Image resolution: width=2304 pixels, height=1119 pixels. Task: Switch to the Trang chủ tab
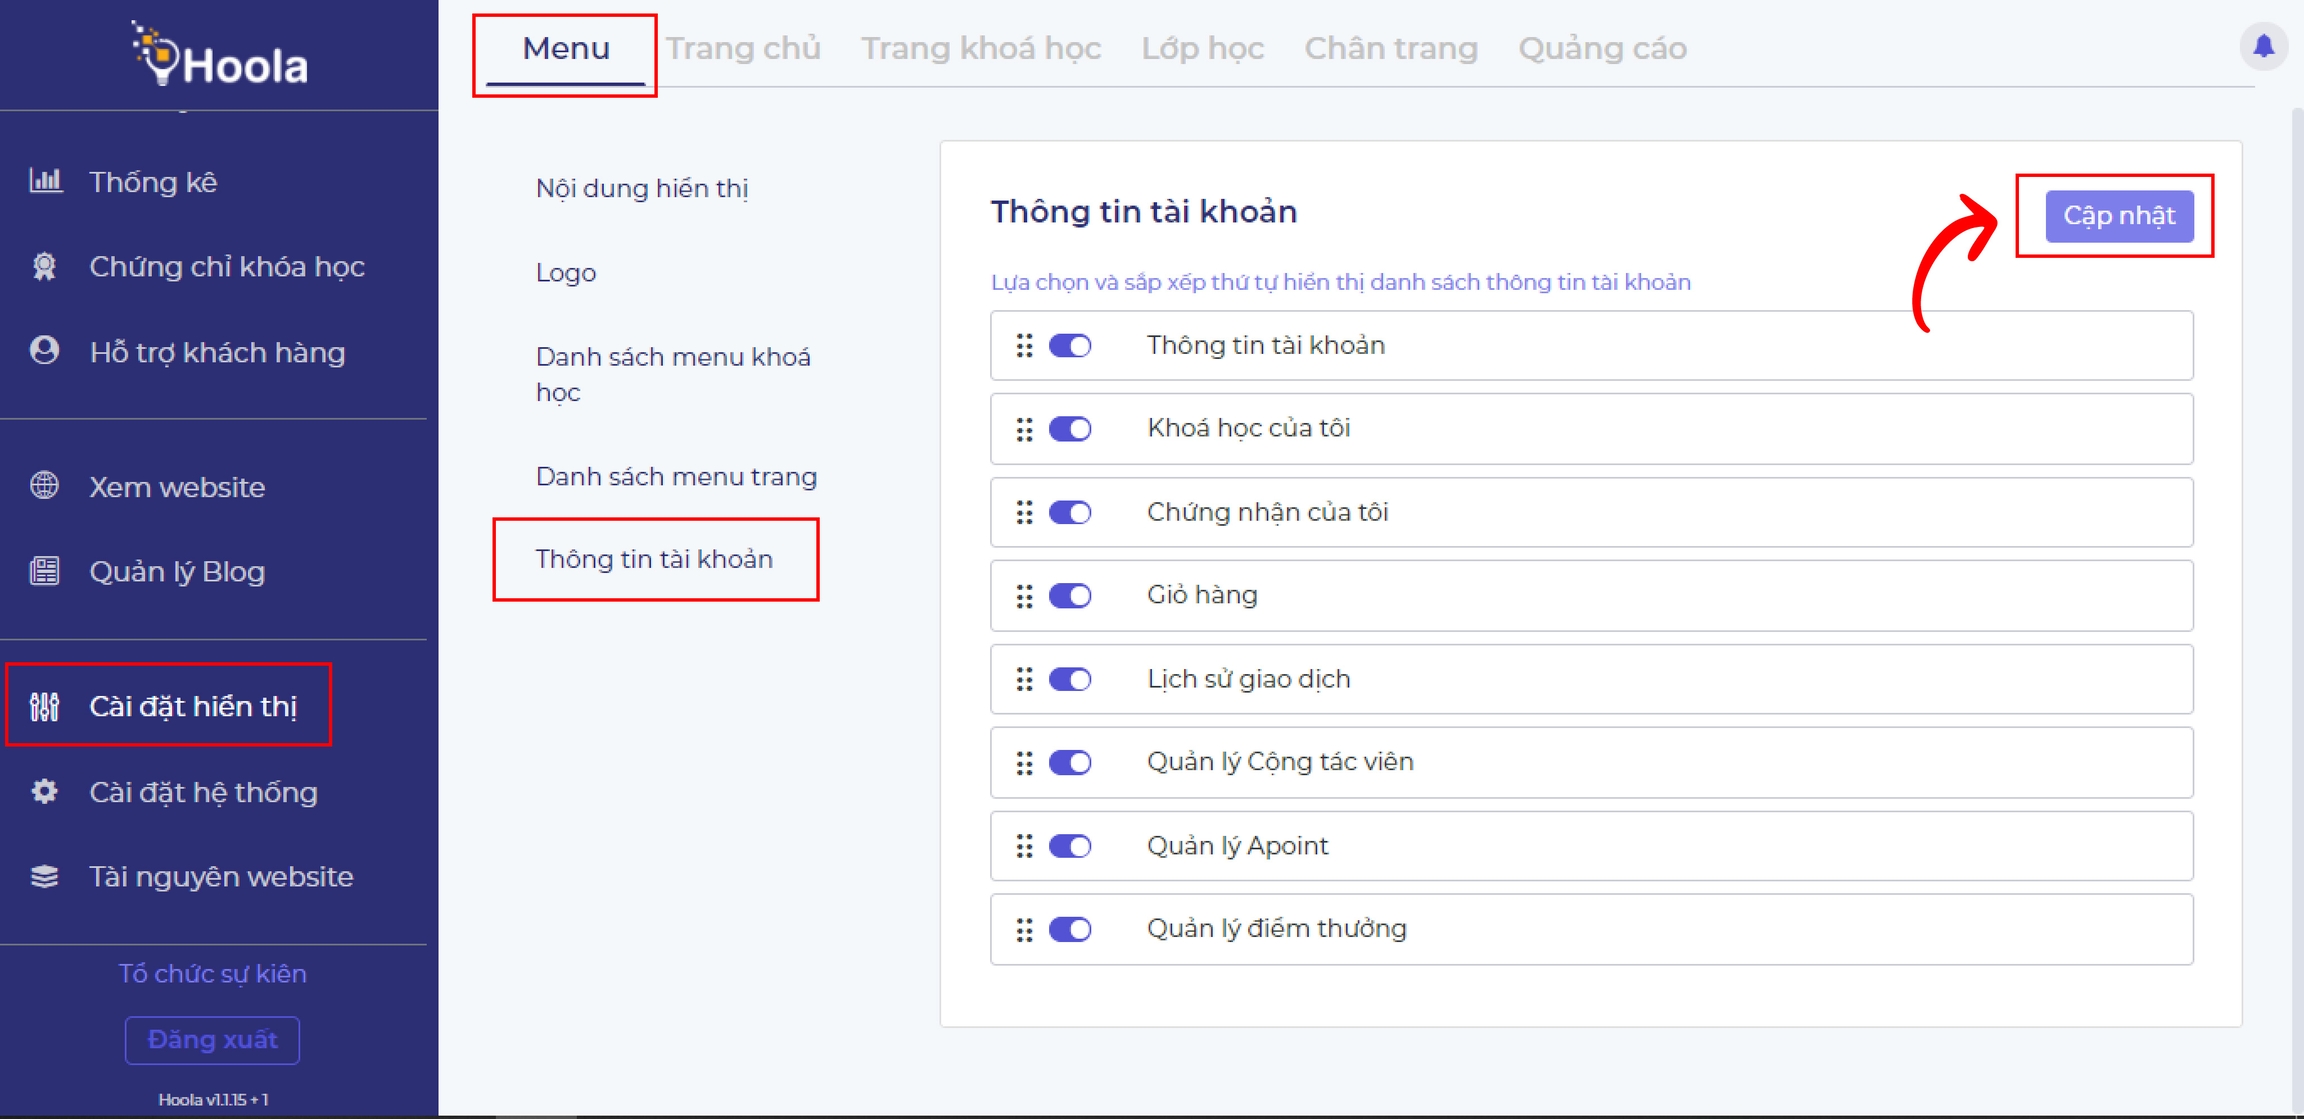(x=743, y=48)
